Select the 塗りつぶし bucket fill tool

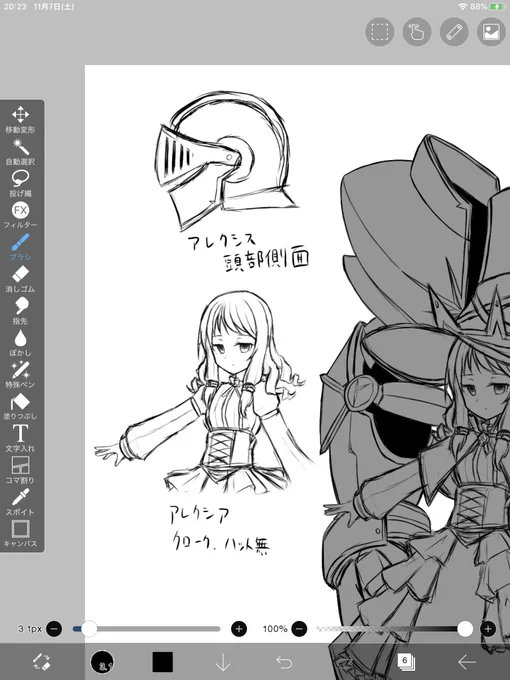(x=20, y=406)
